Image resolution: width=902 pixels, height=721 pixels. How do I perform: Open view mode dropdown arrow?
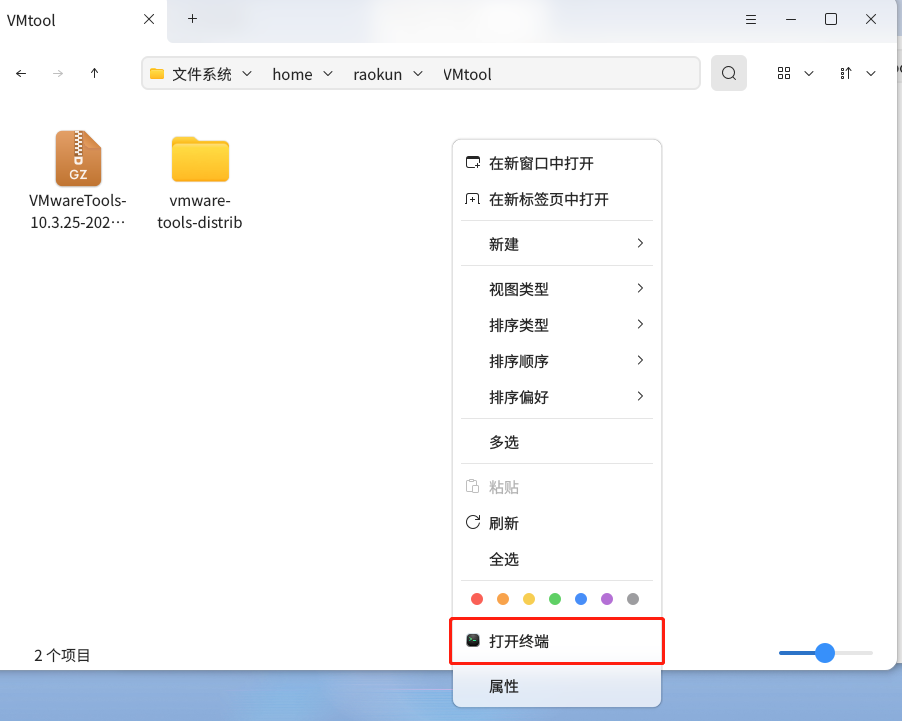tap(809, 74)
